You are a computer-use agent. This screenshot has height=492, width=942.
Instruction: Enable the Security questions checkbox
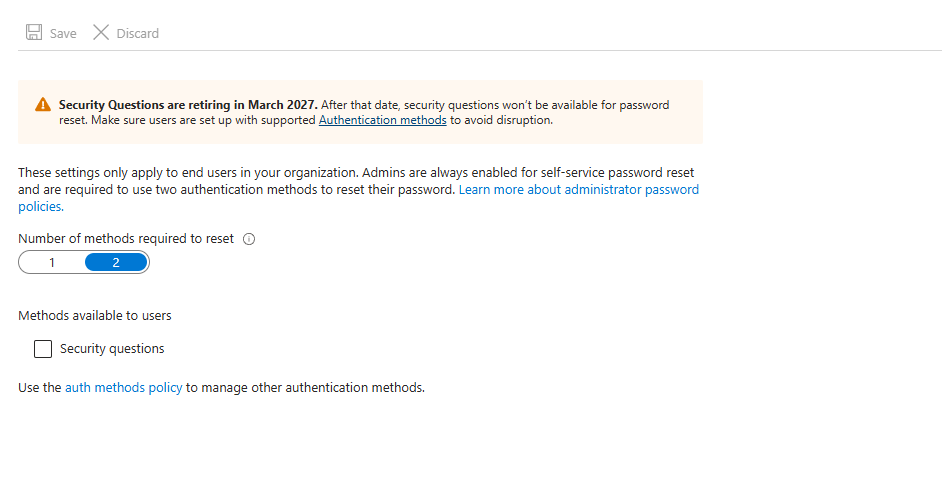click(43, 349)
